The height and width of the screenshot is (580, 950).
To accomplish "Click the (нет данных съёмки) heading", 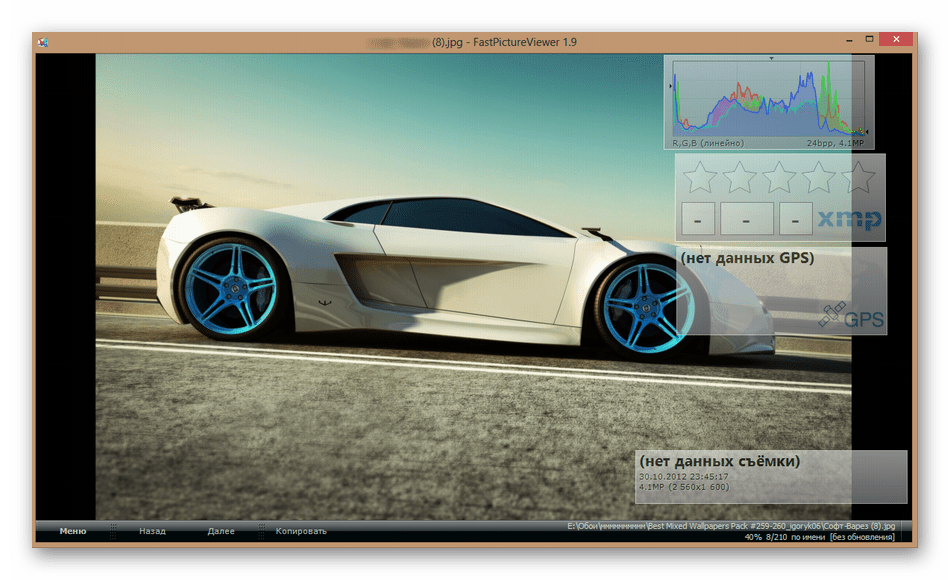I will (720, 461).
